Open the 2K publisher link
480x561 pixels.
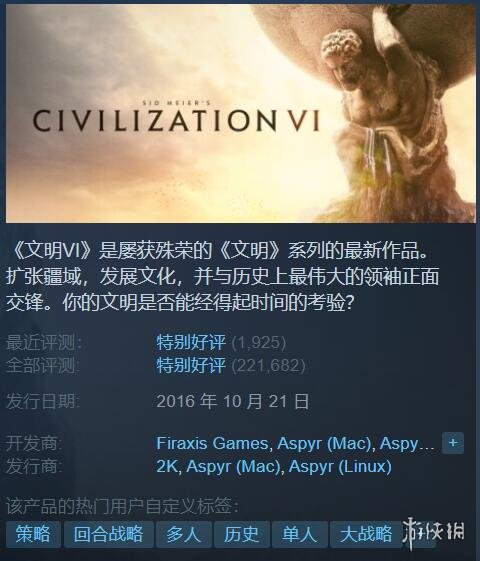(x=168, y=466)
